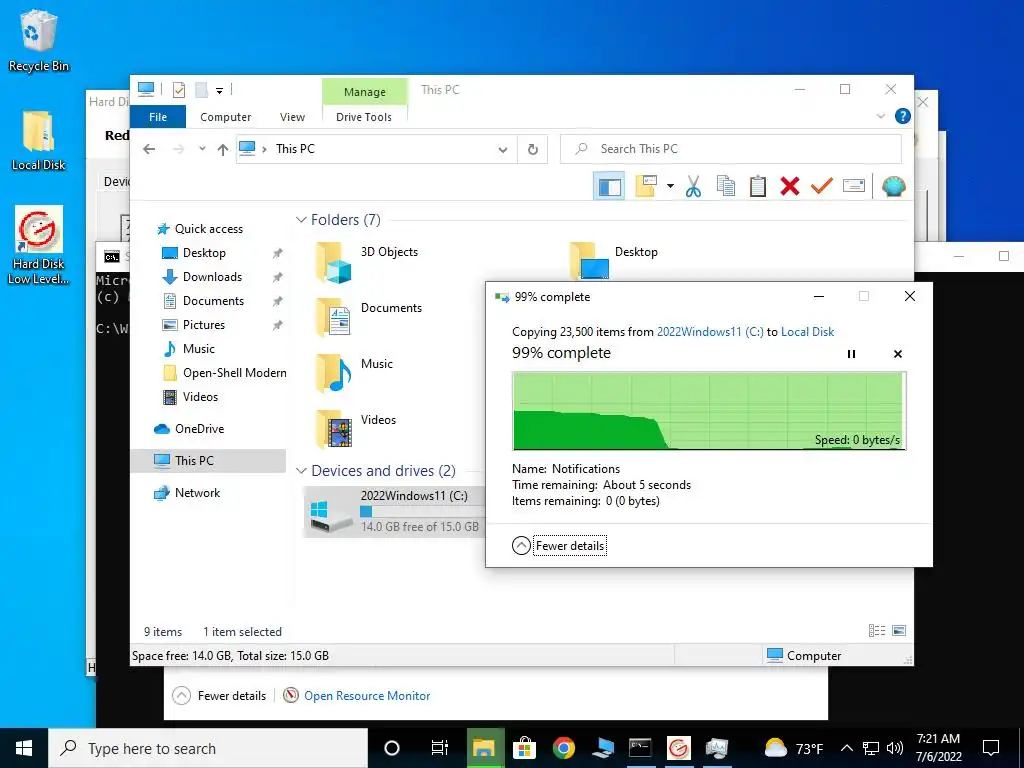This screenshot has width=1024, height=768.
Task: Click the red X Delete icon in the toolbar
Action: coord(790,186)
